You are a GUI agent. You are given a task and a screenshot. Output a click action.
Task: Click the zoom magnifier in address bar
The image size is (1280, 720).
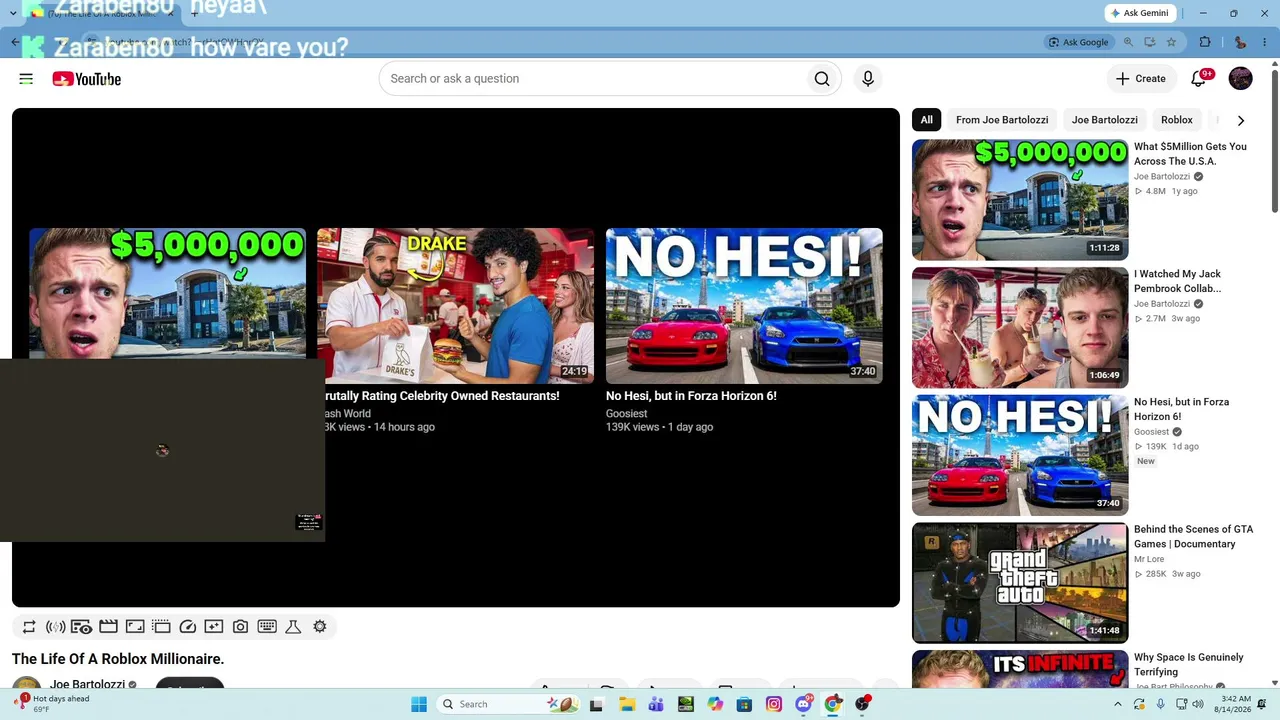pyautogui.click(x=1128, y=42)
